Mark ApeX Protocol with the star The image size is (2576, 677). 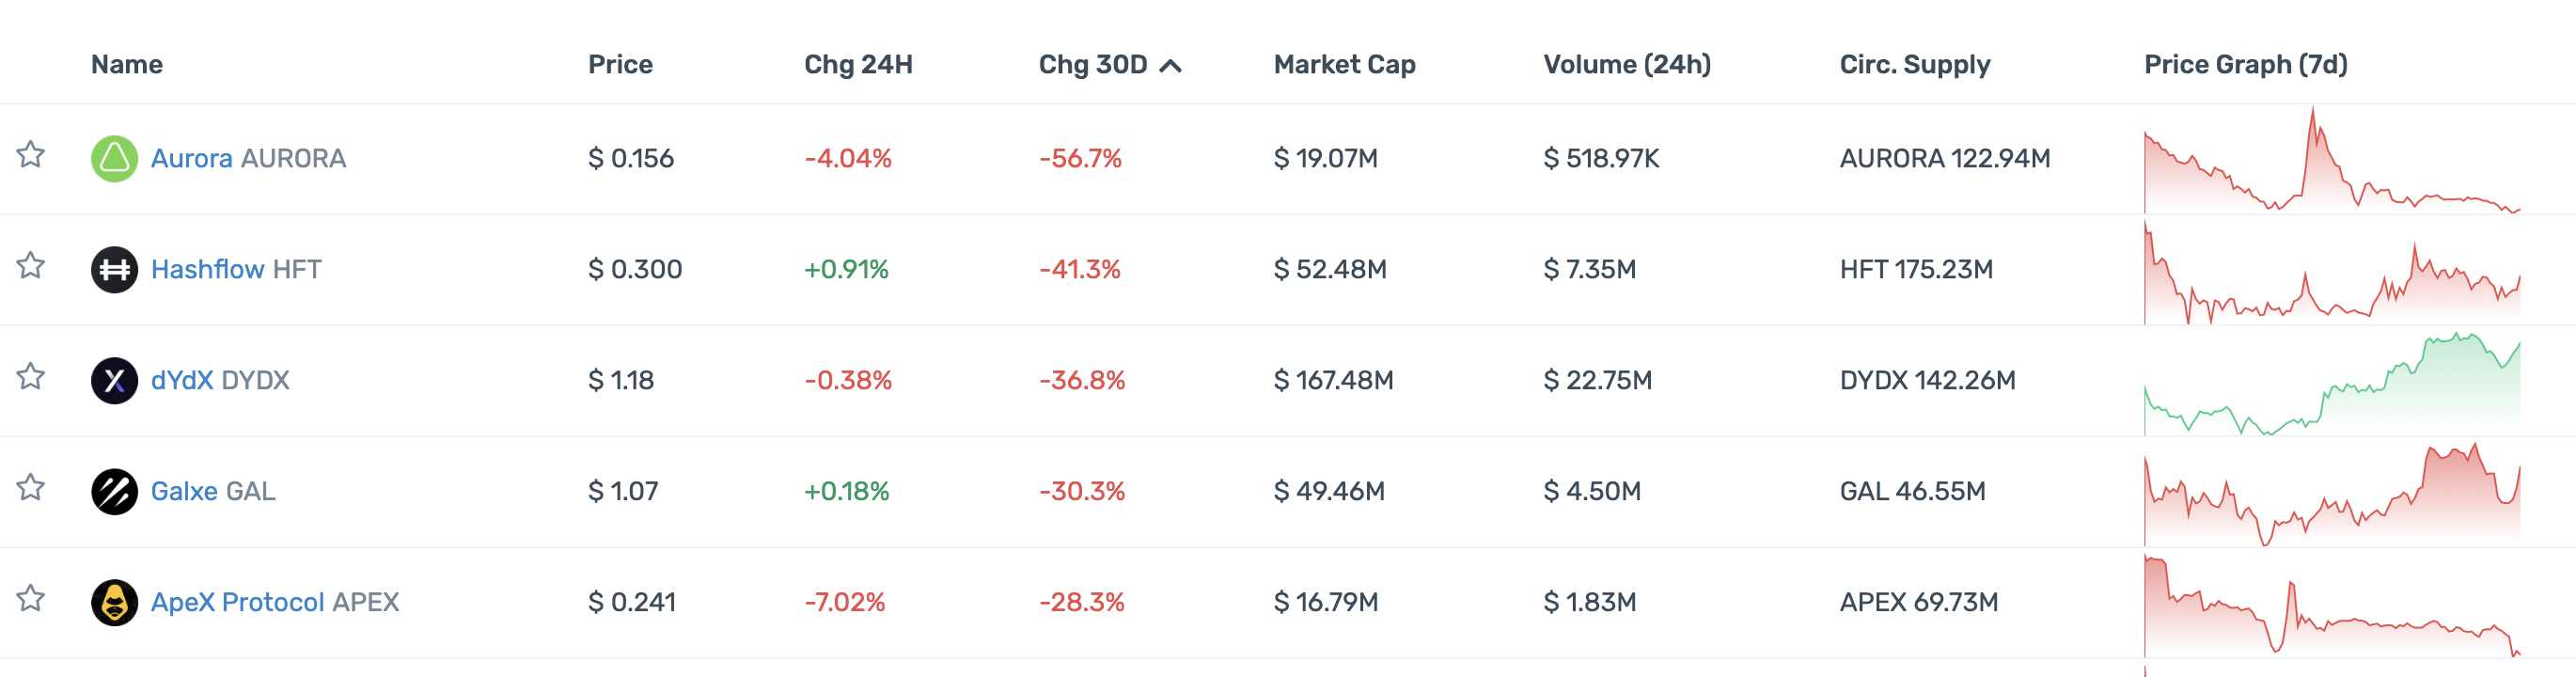tap(31, 599)
